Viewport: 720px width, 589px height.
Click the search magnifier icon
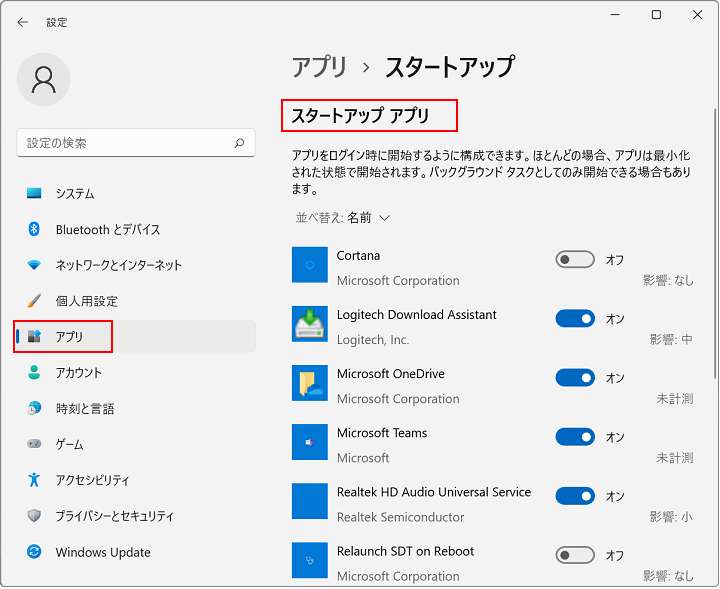[x=239, y=143]
